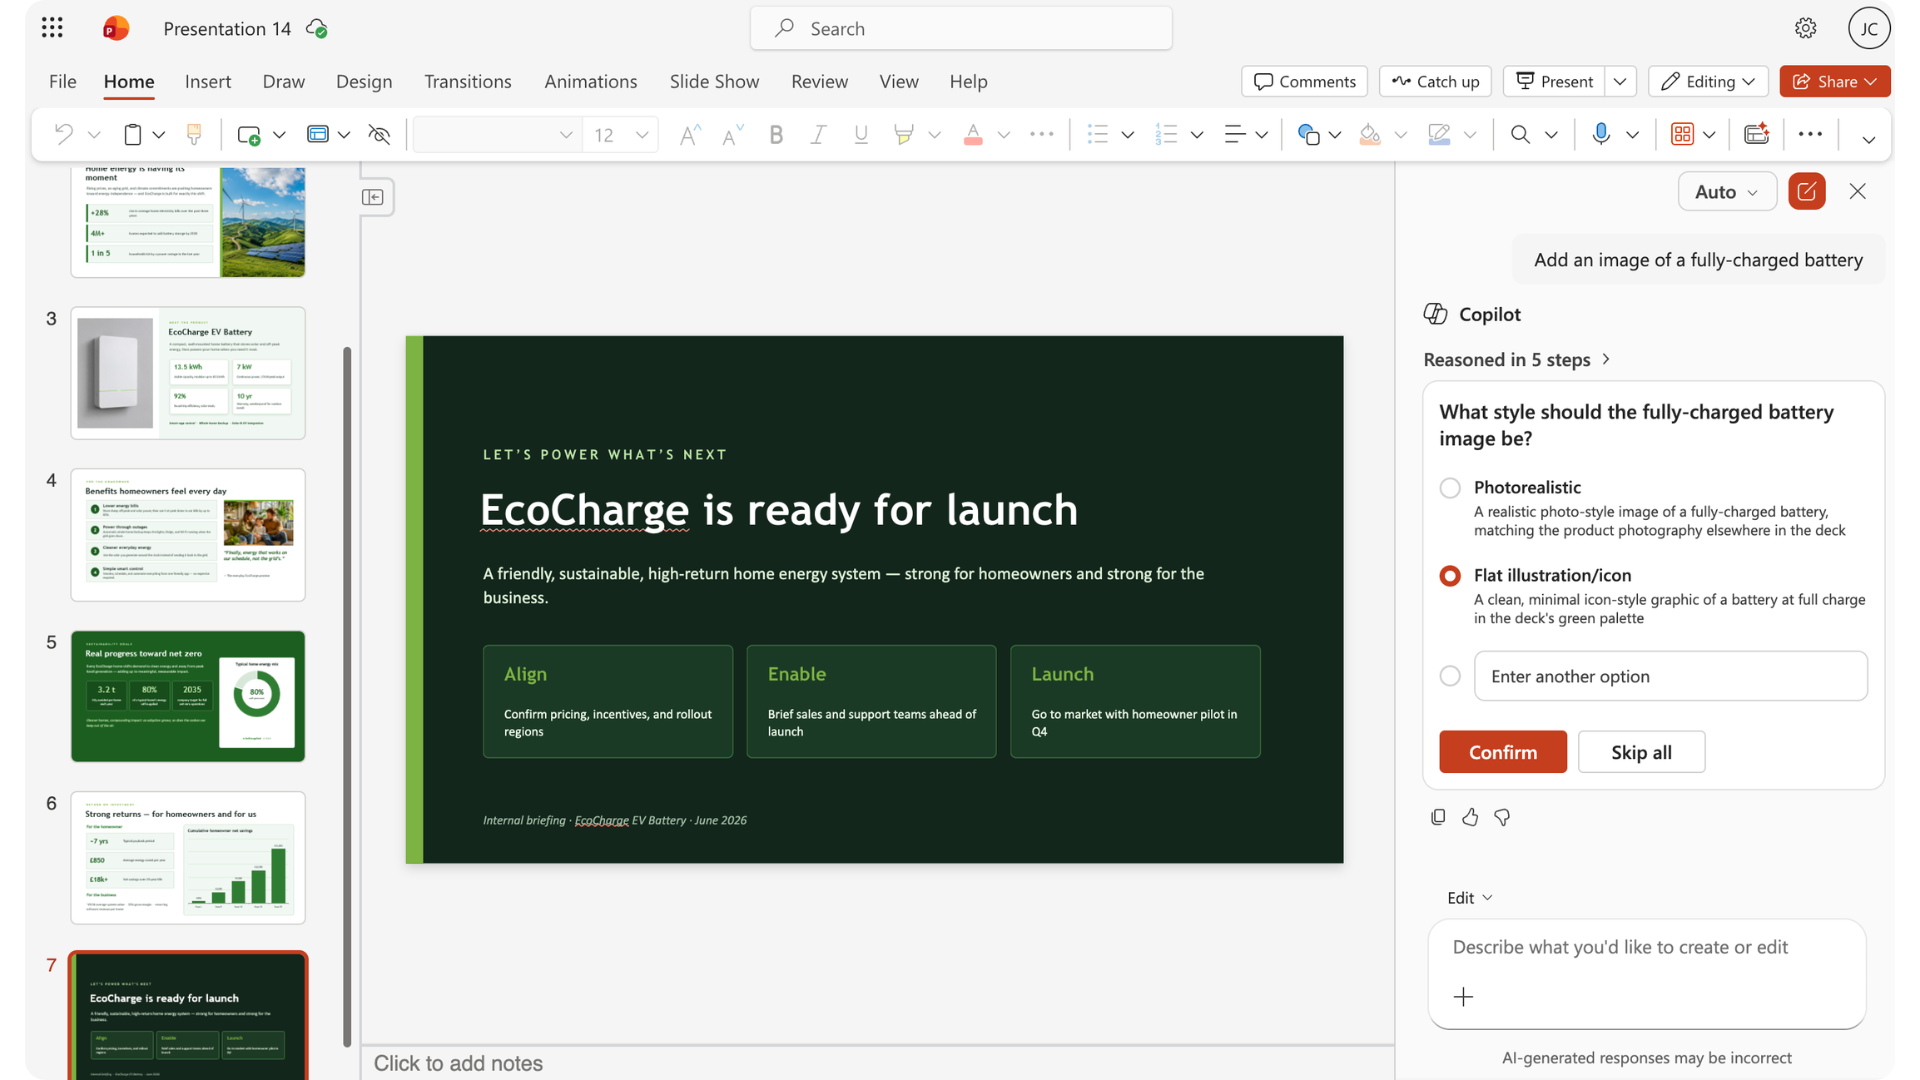Screen dimensions: 1920x1080
Task: Click the PowerPoint logo icon
Action: (x=116, y=28)
